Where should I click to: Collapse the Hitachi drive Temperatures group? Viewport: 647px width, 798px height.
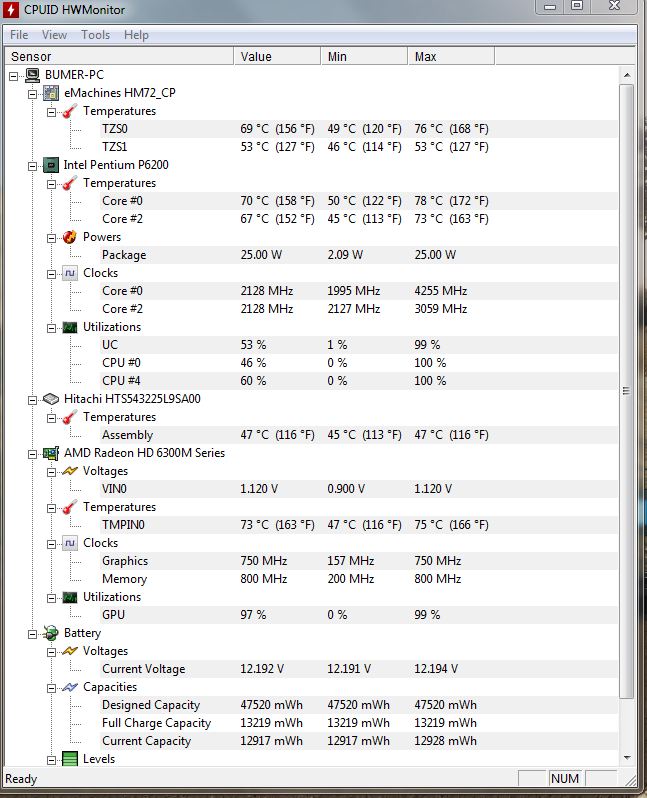[x=51, y=417]
